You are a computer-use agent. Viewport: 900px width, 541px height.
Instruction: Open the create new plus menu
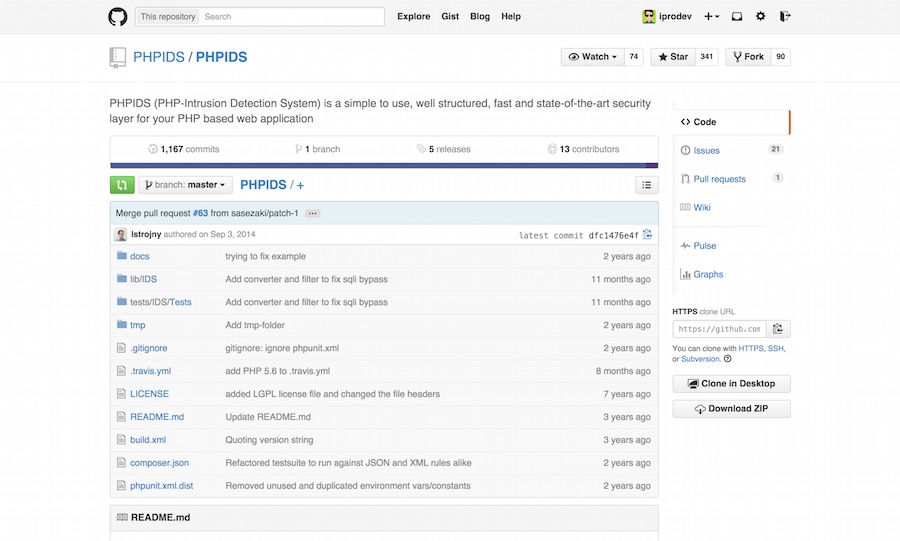point(712,17)
